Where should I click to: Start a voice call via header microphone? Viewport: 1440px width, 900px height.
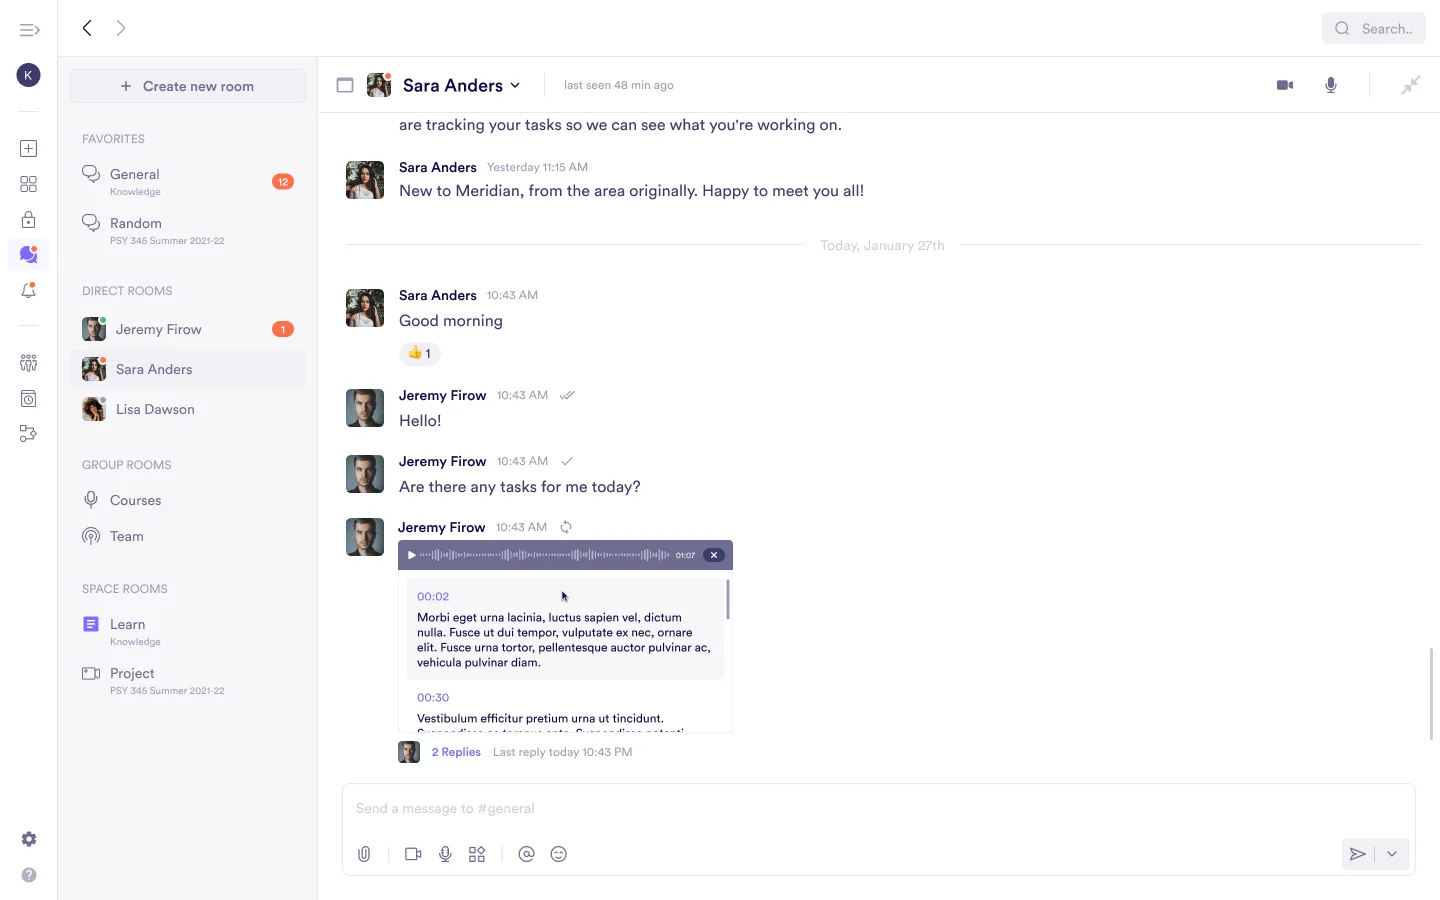(x=1331, y=85)
